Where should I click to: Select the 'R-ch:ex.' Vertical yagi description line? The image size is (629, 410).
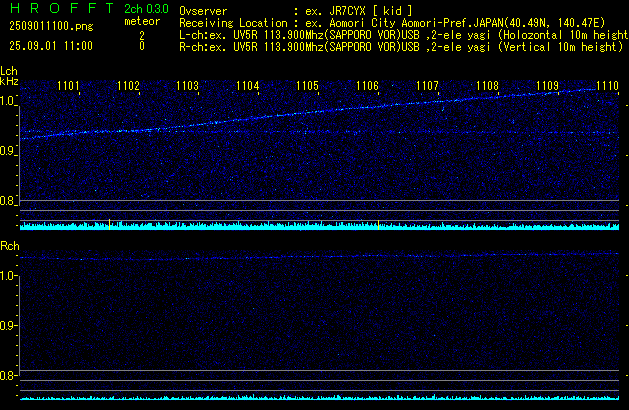[401, 47]
